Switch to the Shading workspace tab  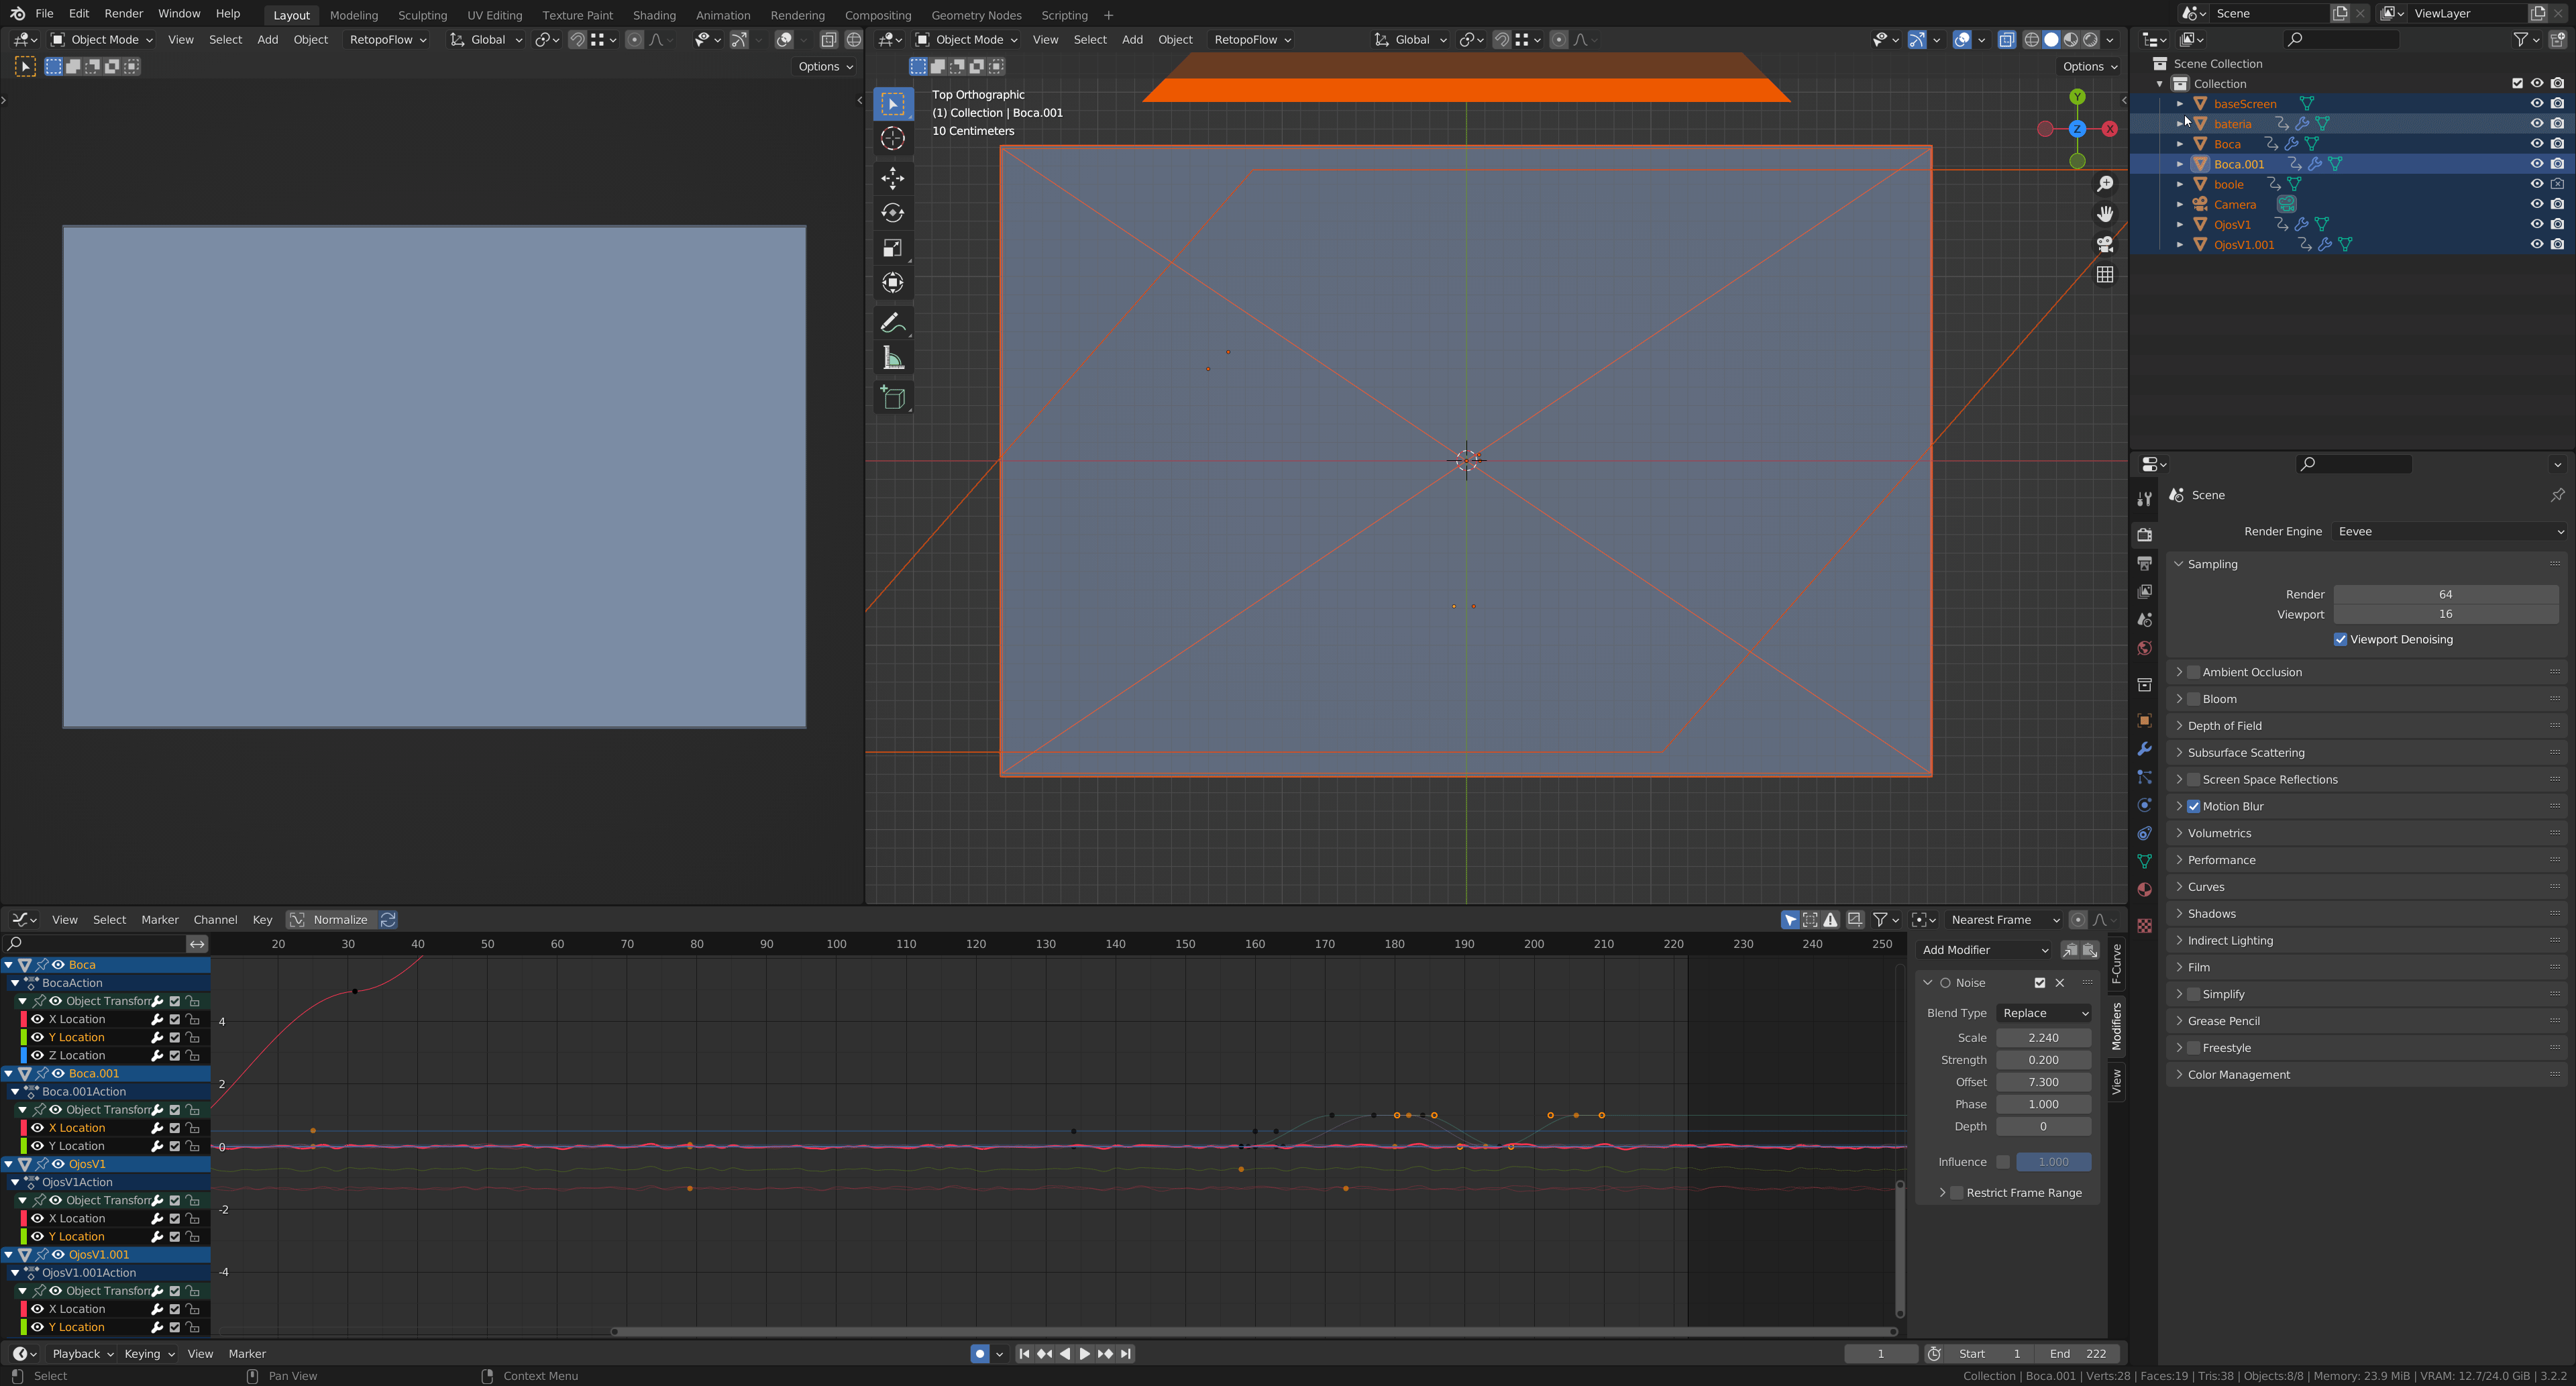[654, 15]
